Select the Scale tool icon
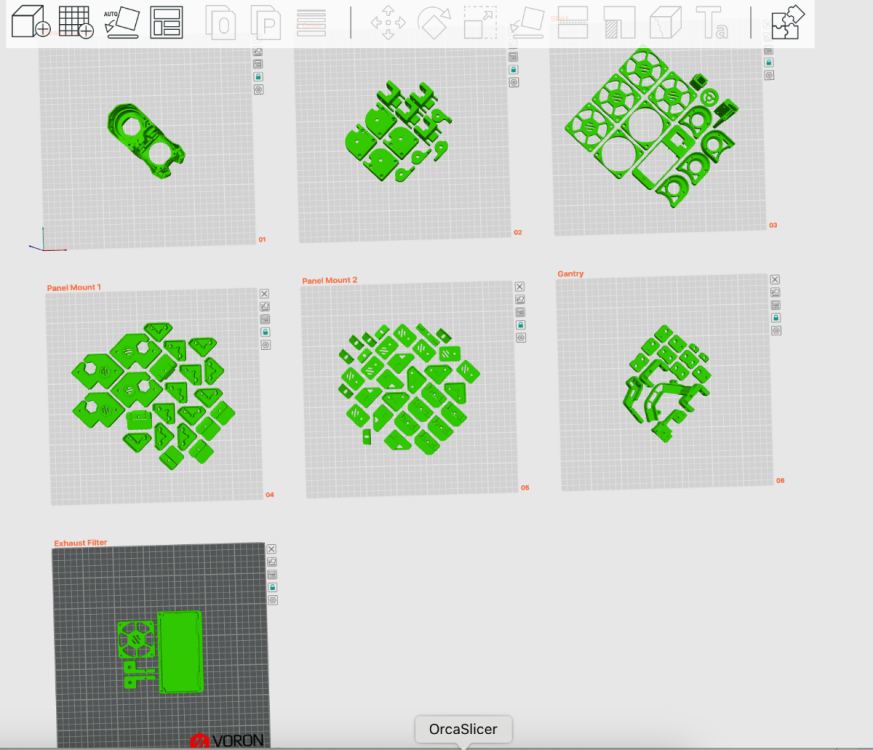Viewport: 873px width, 750px height. pos(480,22)
